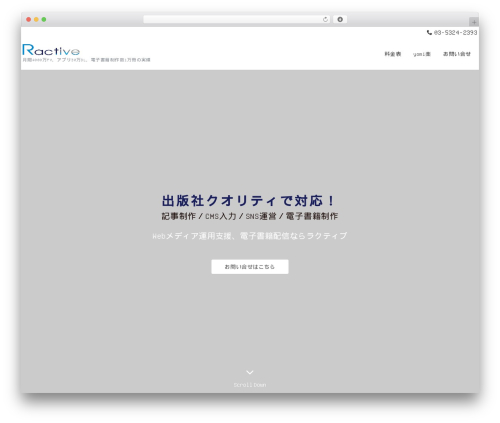The image size is (500, 423).
Task: Click the 出版社クオリティで対応！ headline
Action: pos(249,201)
